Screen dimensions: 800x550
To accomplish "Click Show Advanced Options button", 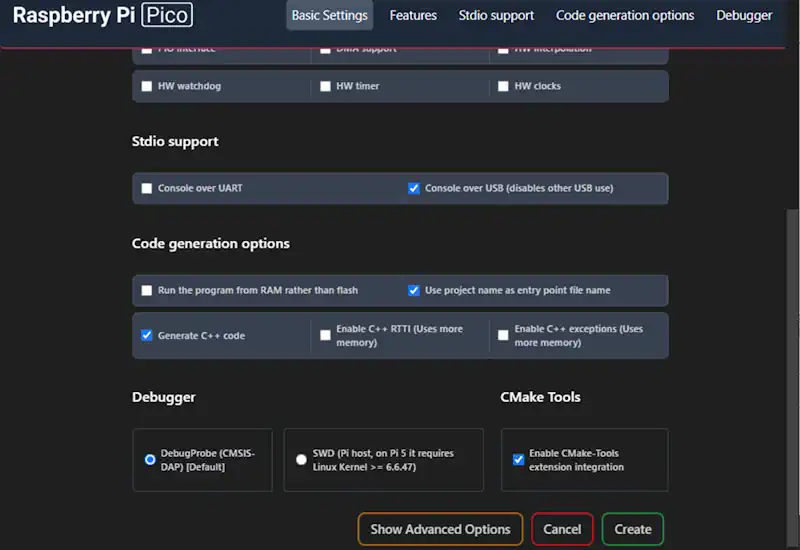I will (440, 529).
